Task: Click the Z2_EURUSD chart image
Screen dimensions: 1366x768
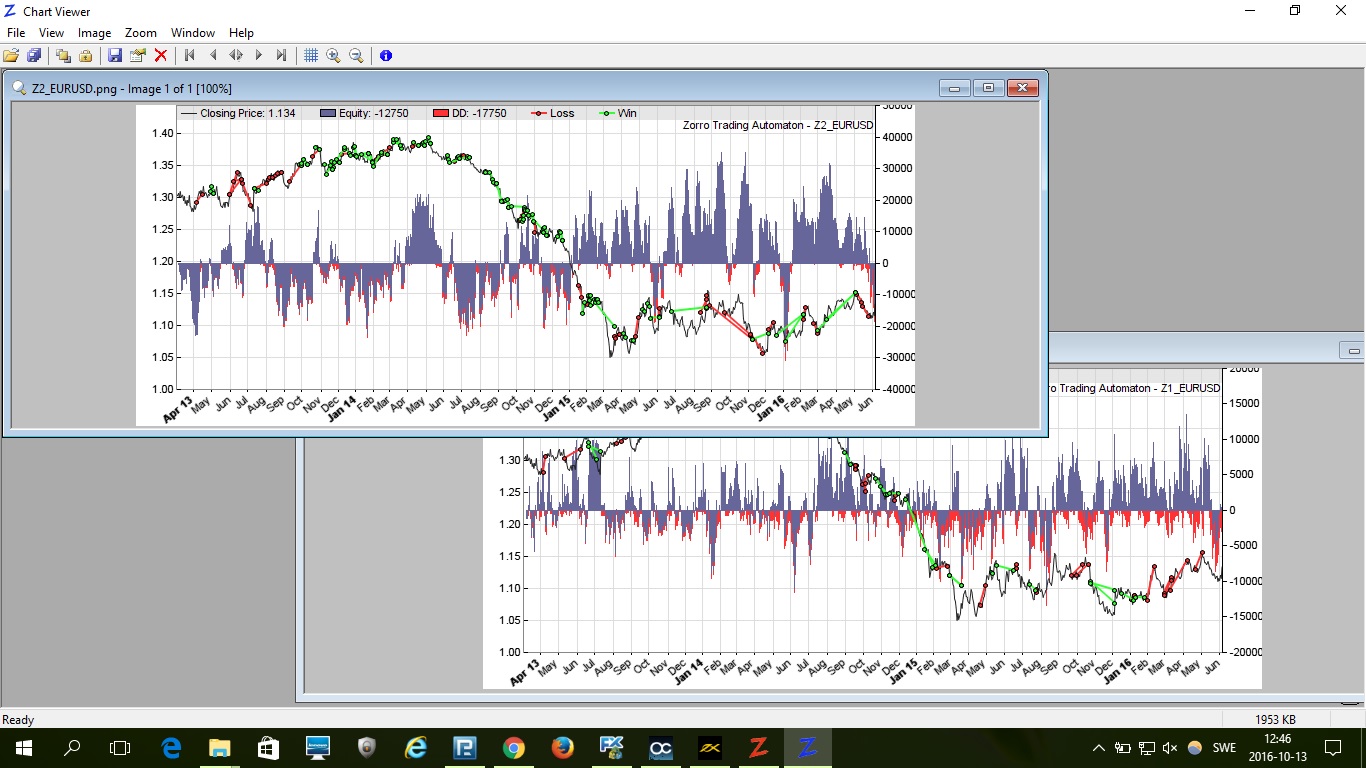Action: 525,265
